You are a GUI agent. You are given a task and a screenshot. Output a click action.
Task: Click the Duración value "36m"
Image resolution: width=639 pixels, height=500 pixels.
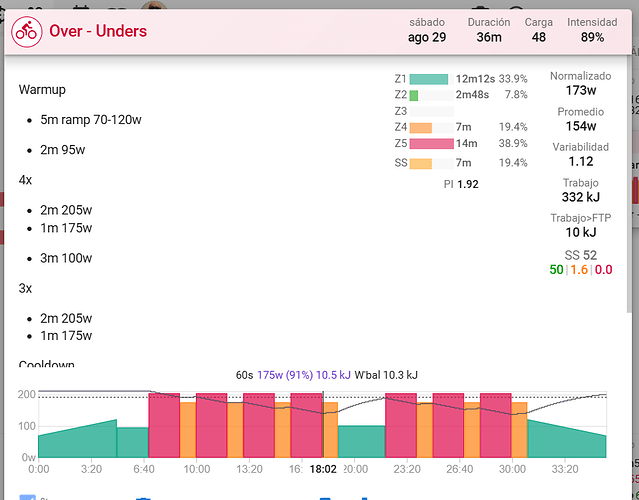[489, 37]
